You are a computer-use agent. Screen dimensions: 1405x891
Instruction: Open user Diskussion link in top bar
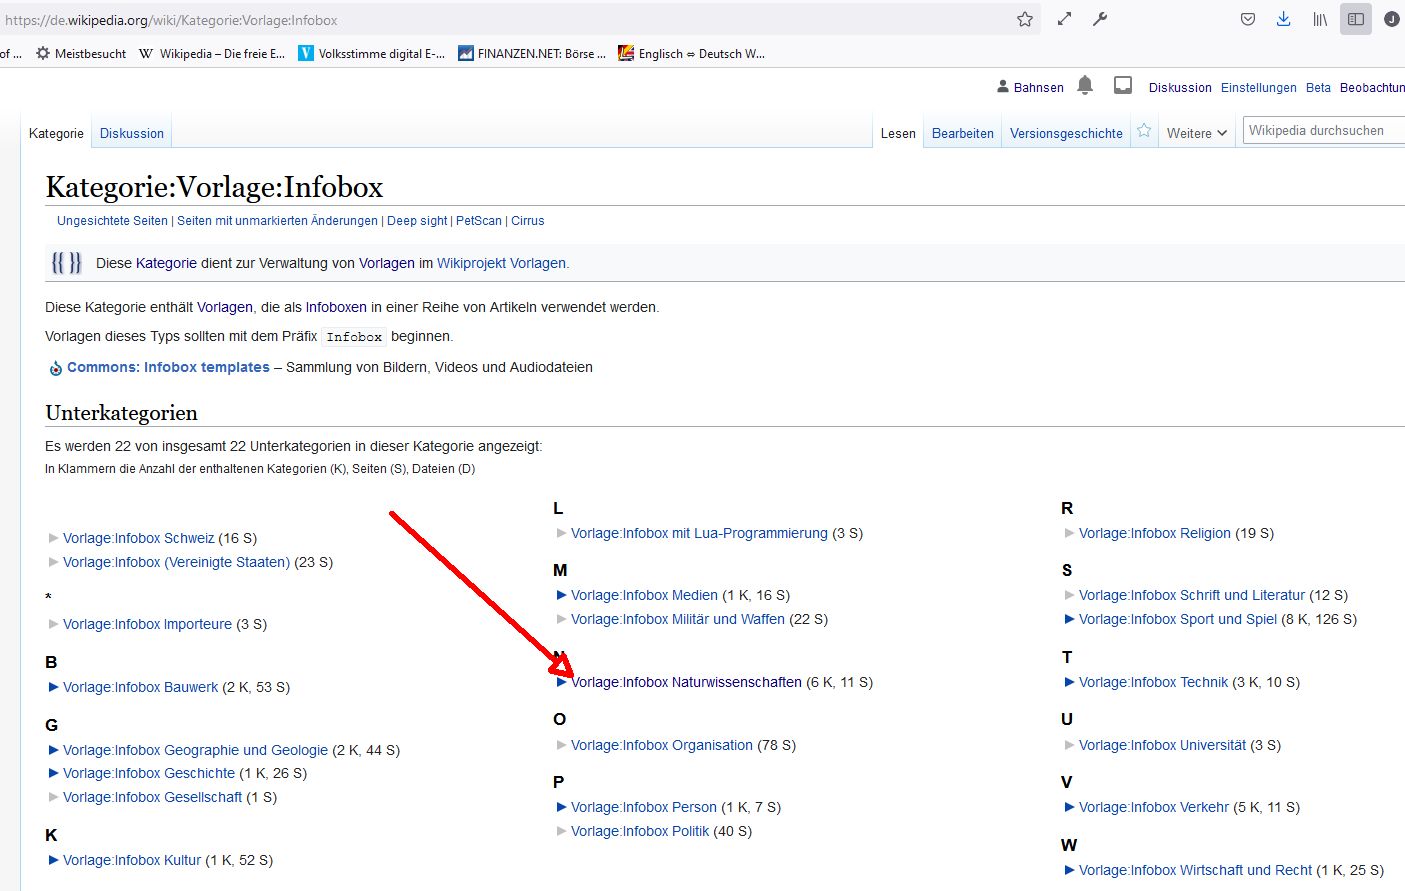click(1180, 88)
